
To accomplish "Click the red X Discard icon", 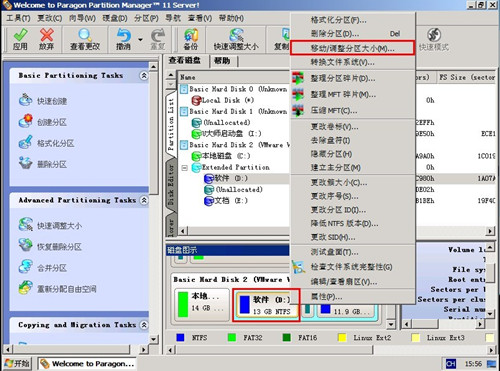I will pyautogui.click(x=47, y=35).
